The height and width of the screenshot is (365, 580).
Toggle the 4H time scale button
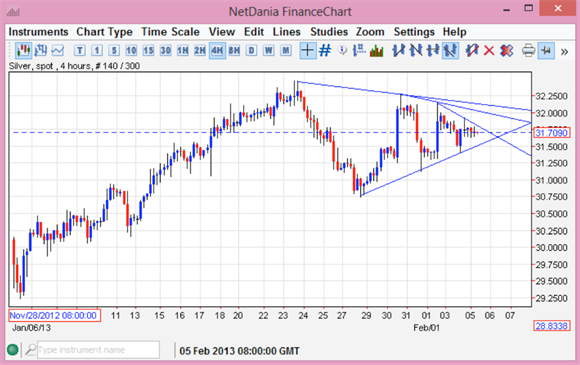point(217,50)
